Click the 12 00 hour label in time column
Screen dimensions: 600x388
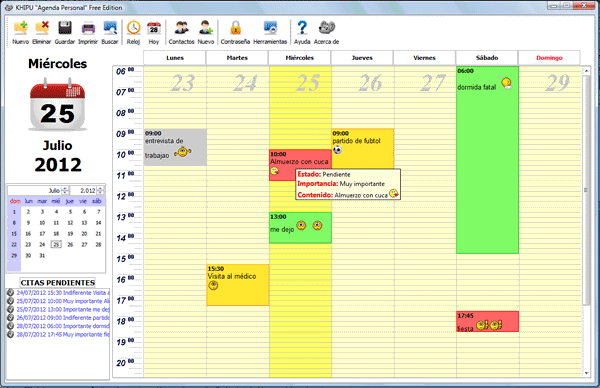(x=126, y=196)
